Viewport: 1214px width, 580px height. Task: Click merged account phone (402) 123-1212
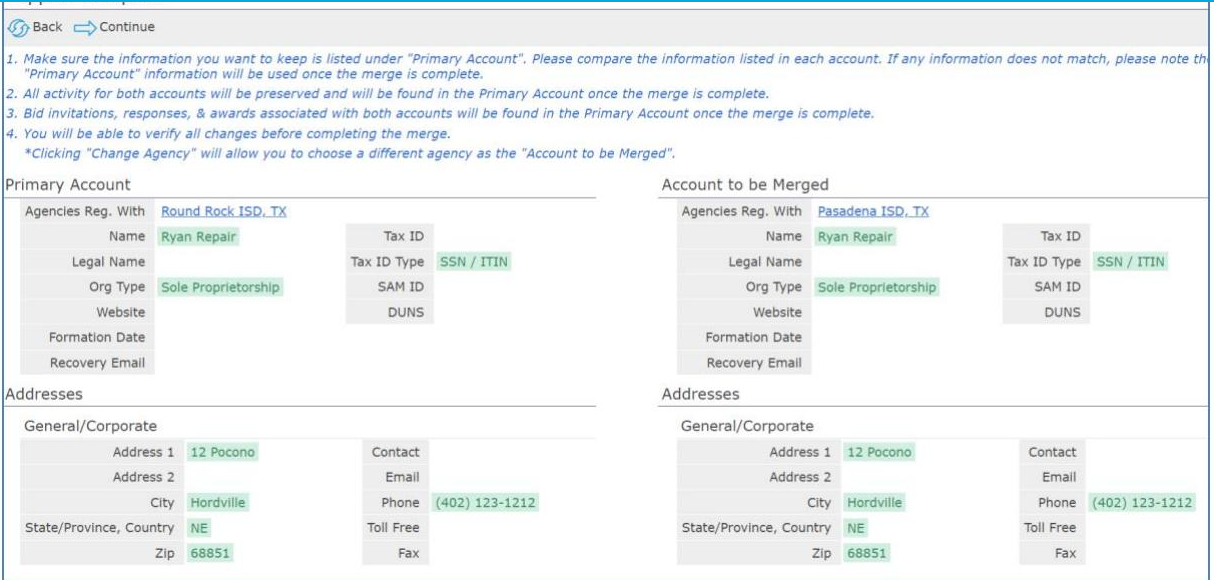pos(1140,503)
